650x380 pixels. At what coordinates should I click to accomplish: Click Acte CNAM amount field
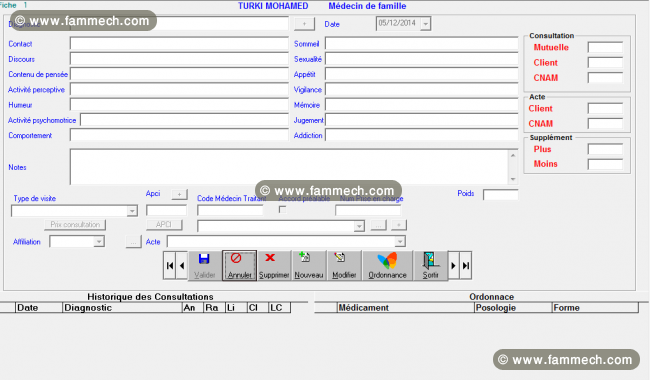pos(605,123)
